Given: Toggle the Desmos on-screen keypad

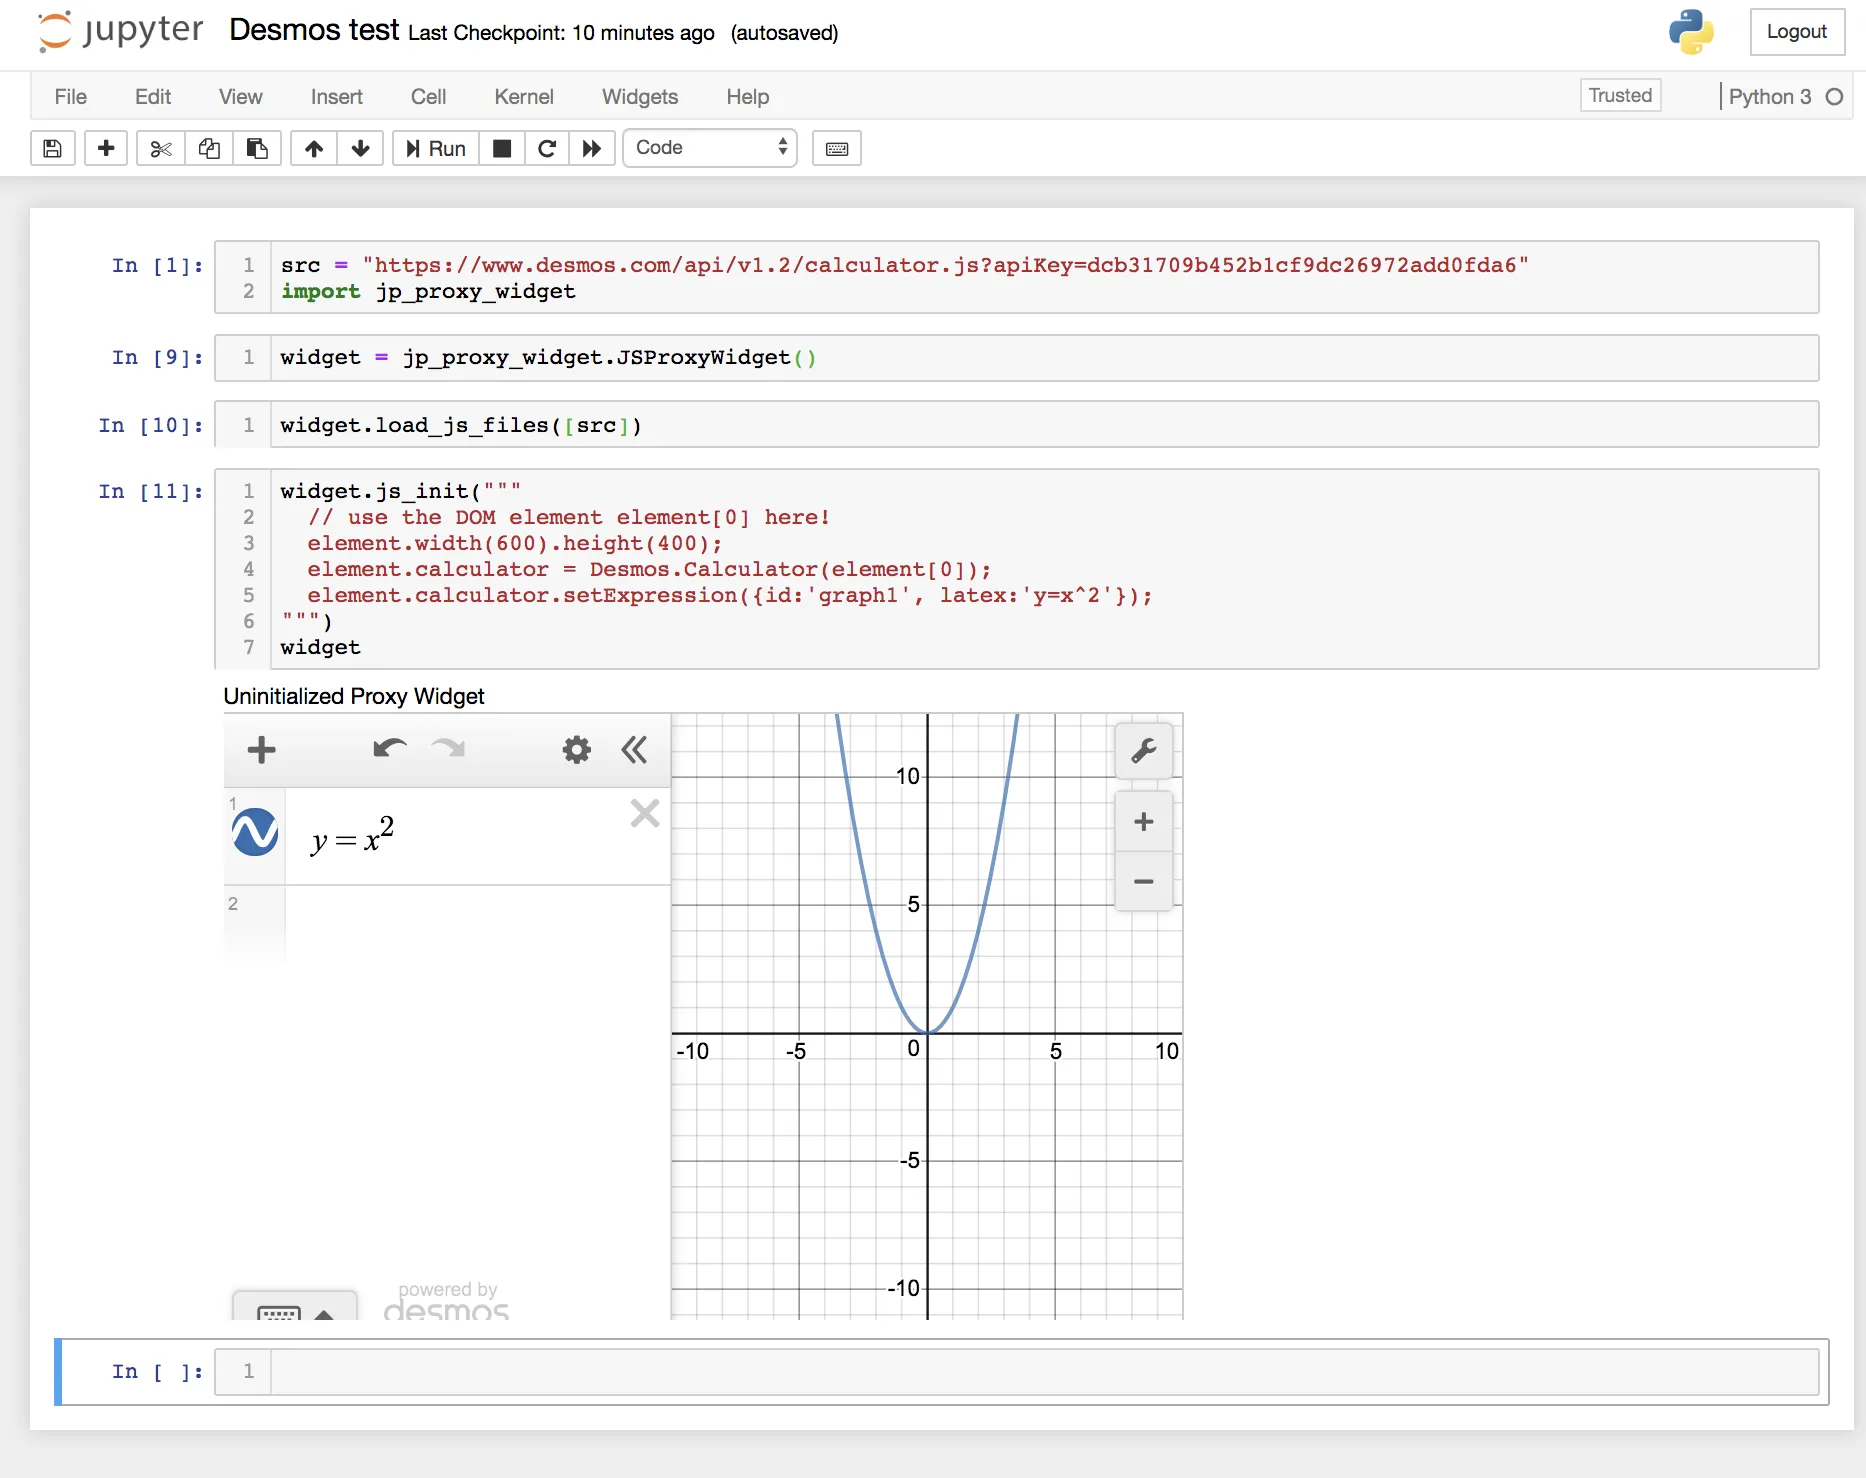Looking at the screenshot, I should [294, 1309].
